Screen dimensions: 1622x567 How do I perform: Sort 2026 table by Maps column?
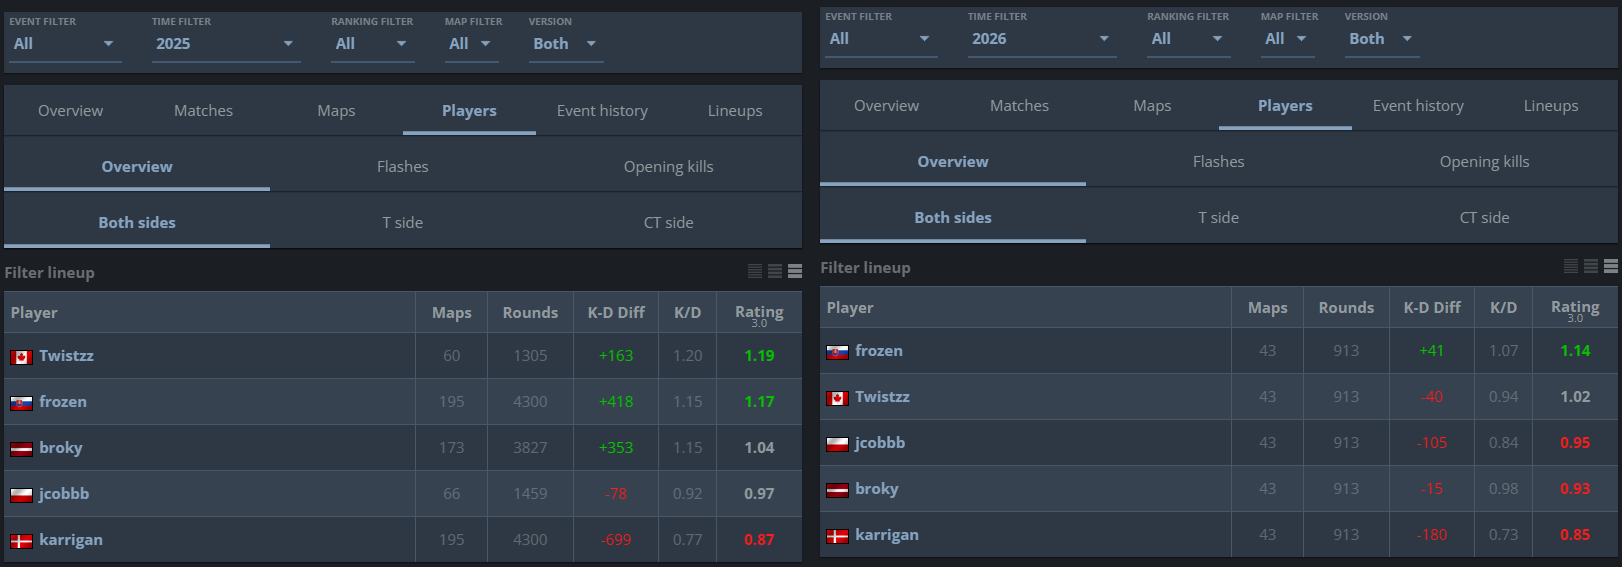1267,308
